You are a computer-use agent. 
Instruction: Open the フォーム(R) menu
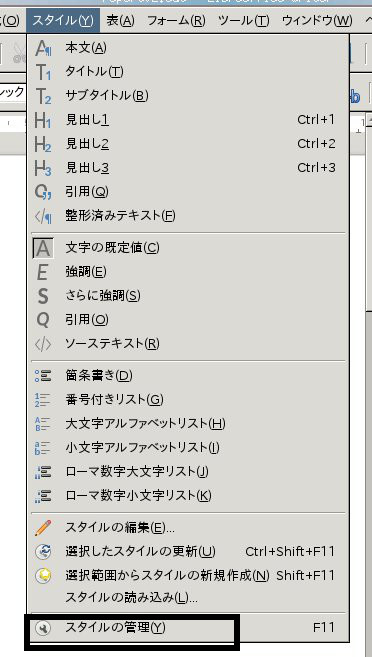tap(176, 20)
